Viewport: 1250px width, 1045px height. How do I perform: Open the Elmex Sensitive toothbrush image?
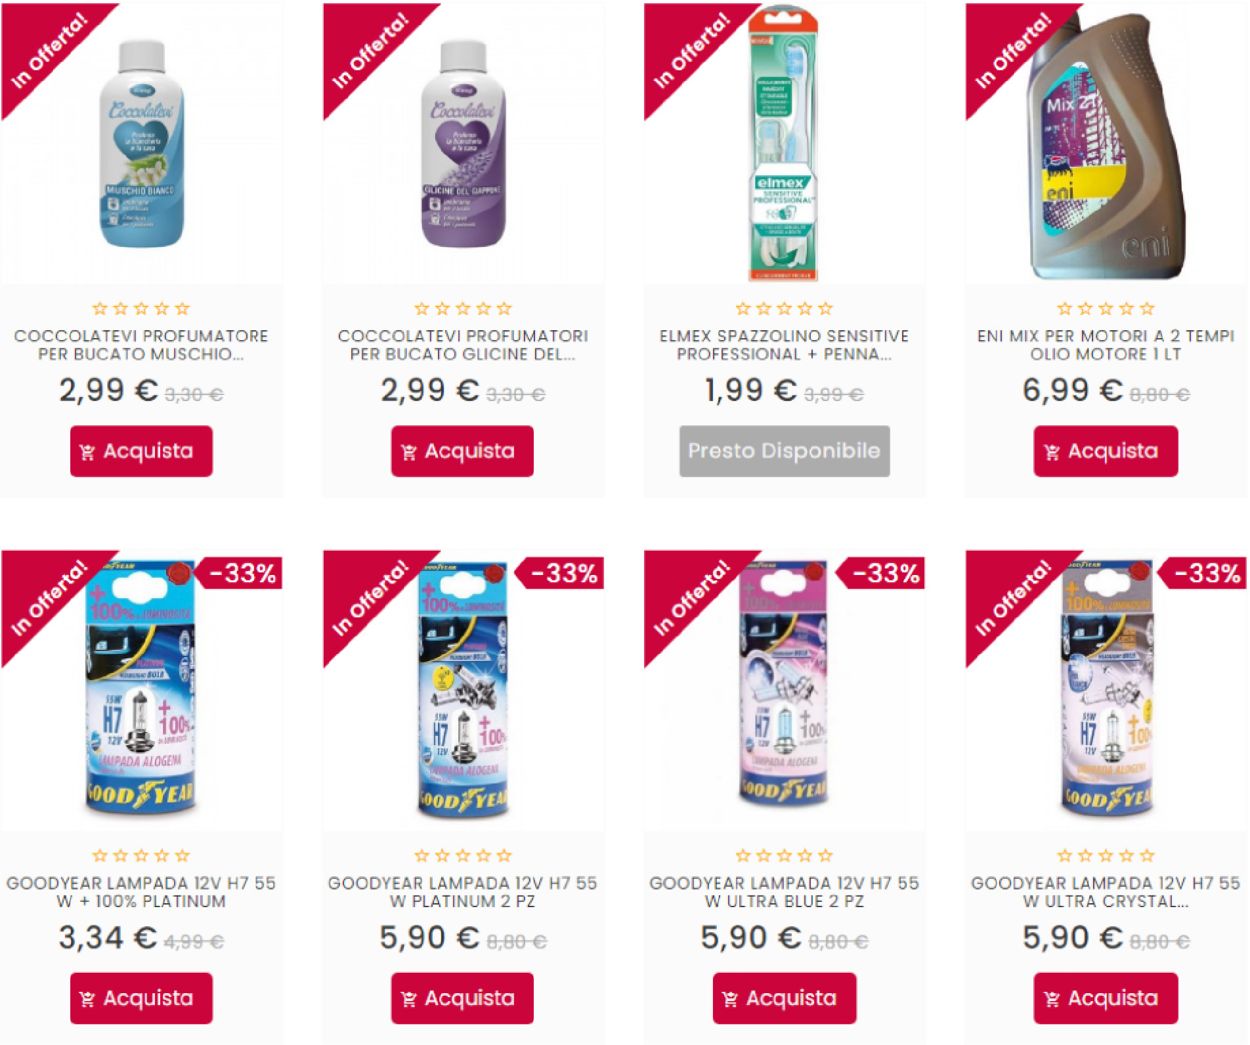784,144
